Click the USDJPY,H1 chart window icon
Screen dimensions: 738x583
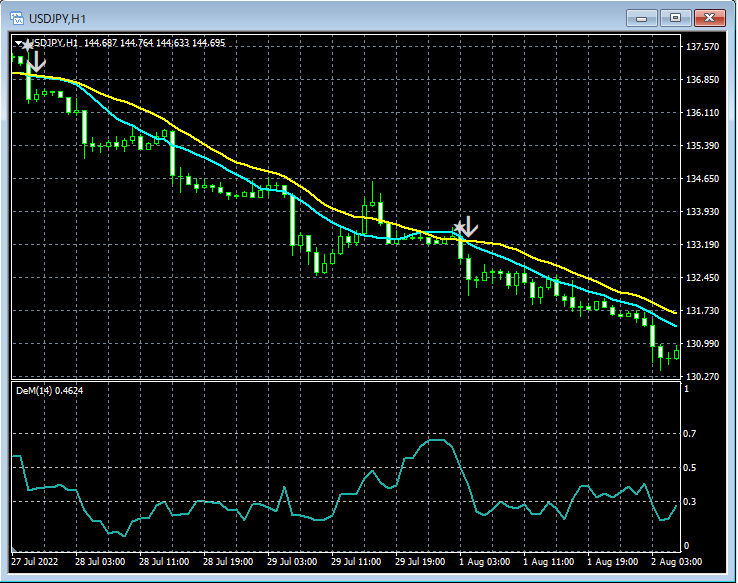[x=17, y=18]
